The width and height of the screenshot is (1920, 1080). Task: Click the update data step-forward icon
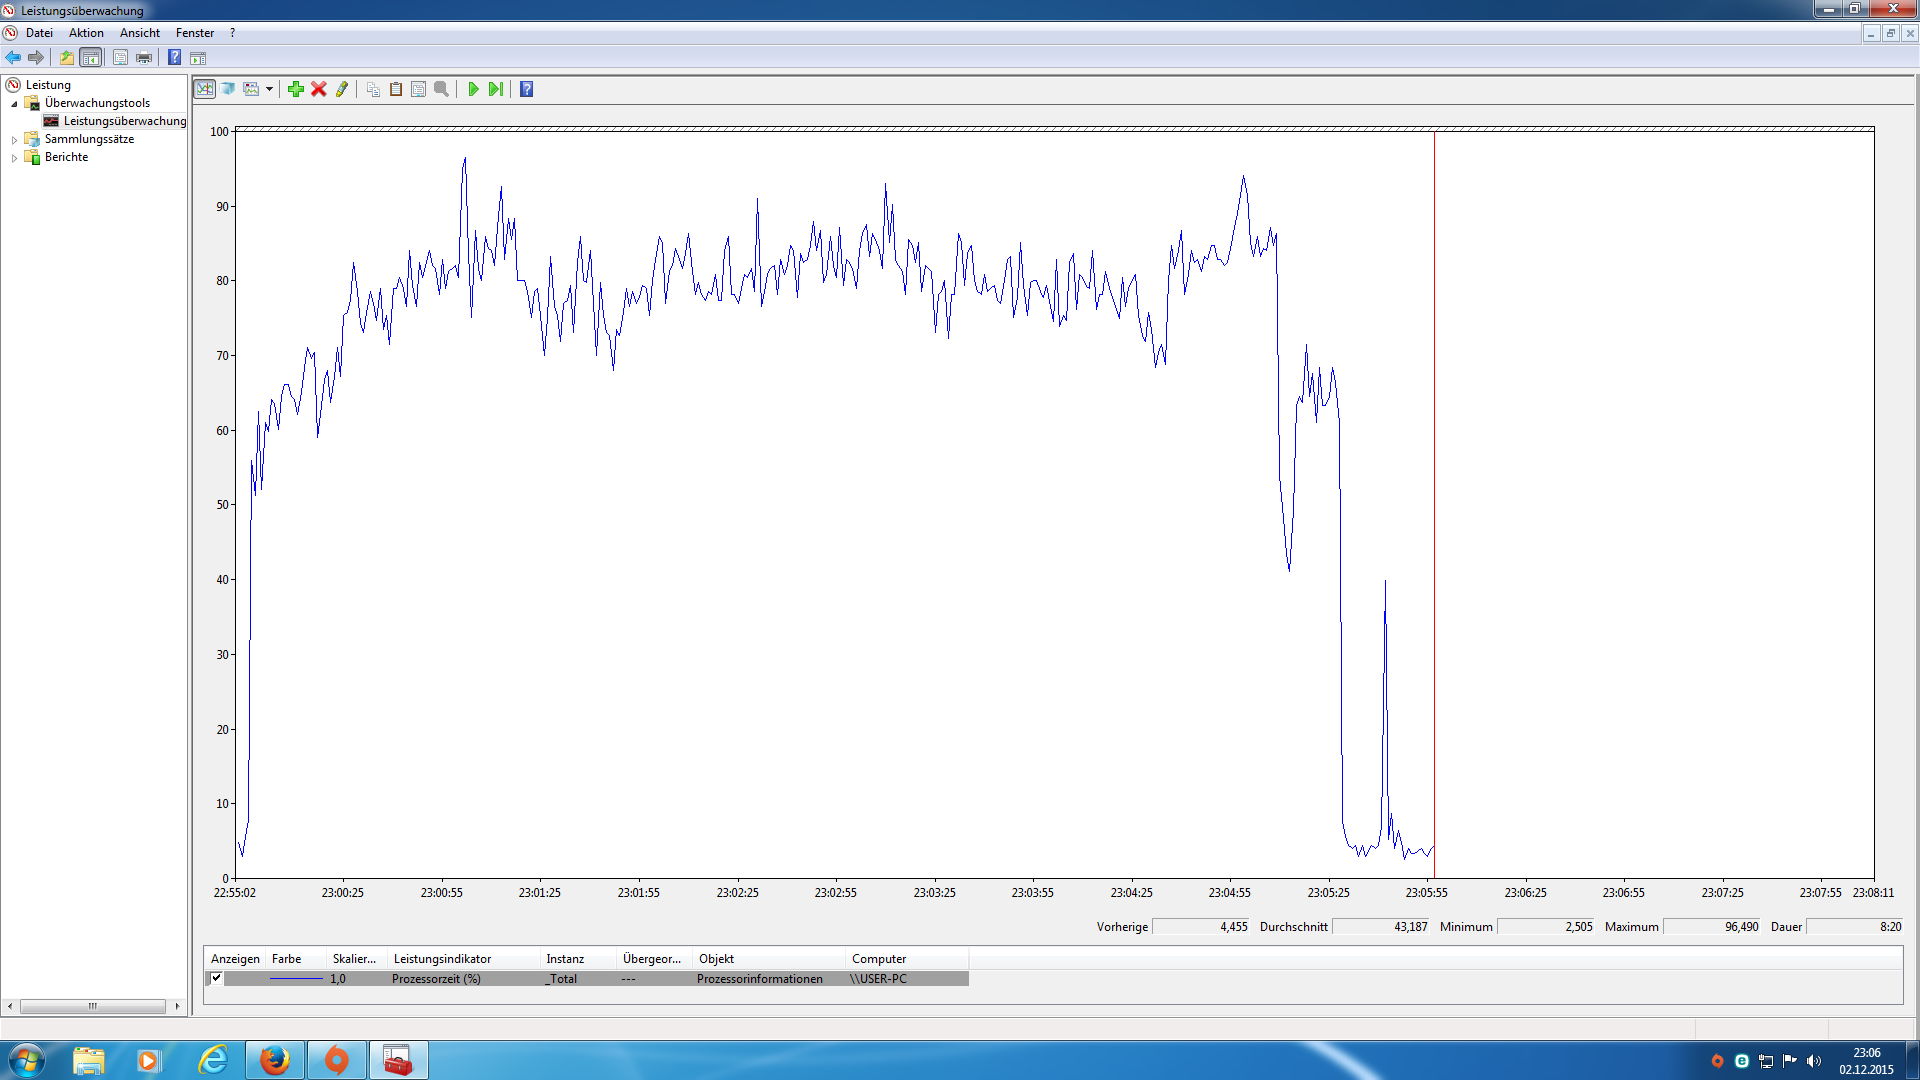(496, 89)
